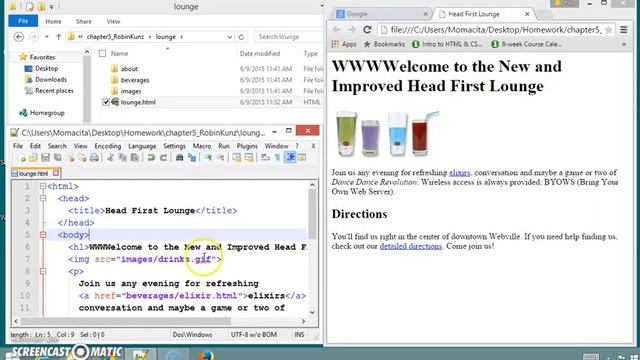Image resolution: width=640 pixels, height=360 pixels.
Task: Open the Encoding menu in Notepad++
Action: click(108, 146)
